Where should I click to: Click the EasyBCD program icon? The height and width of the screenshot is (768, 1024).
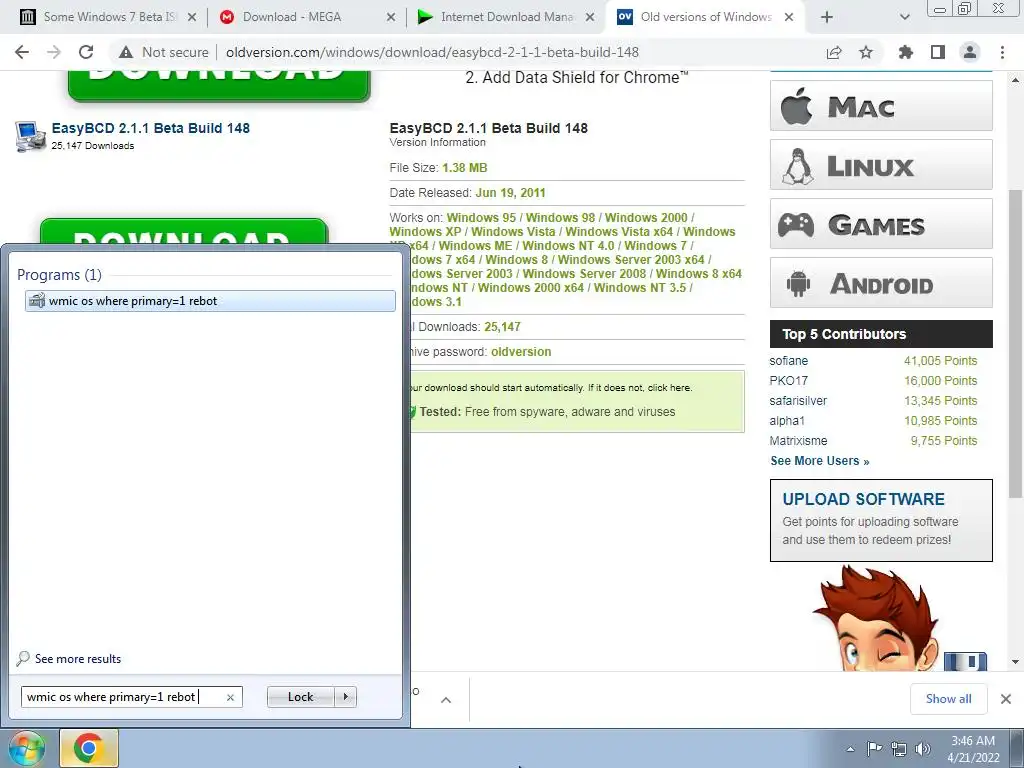[30, 136]
